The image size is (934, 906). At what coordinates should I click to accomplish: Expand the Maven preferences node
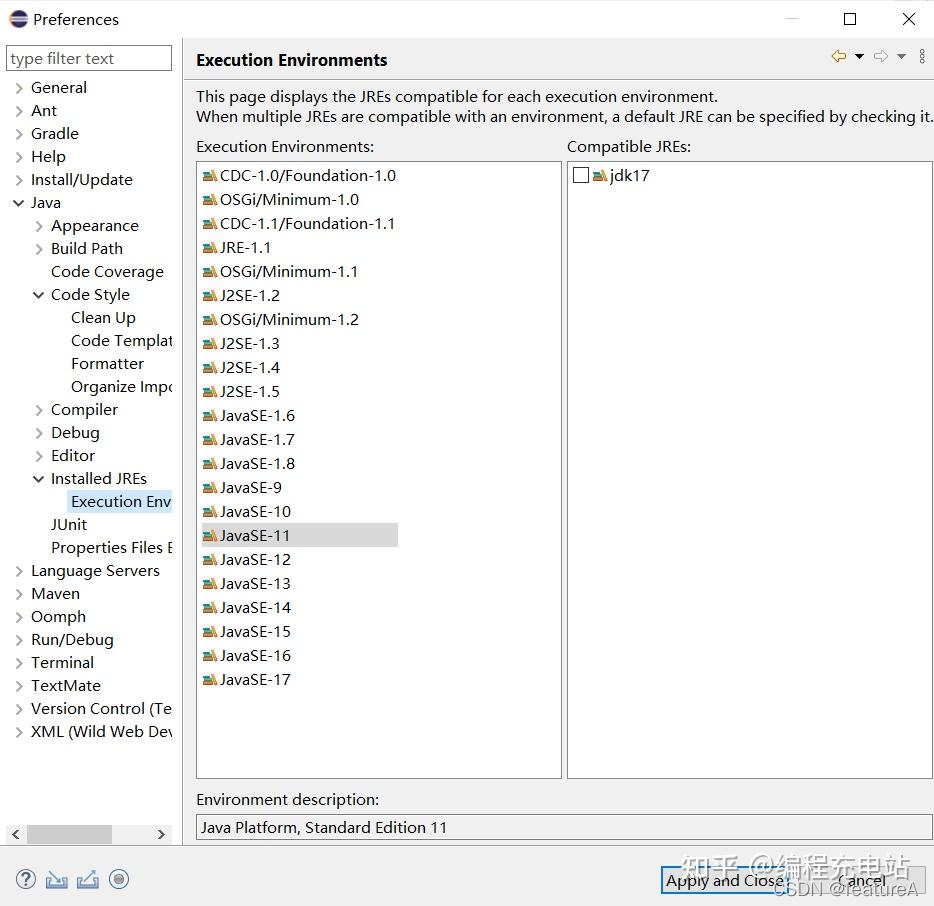pos(18,593)
